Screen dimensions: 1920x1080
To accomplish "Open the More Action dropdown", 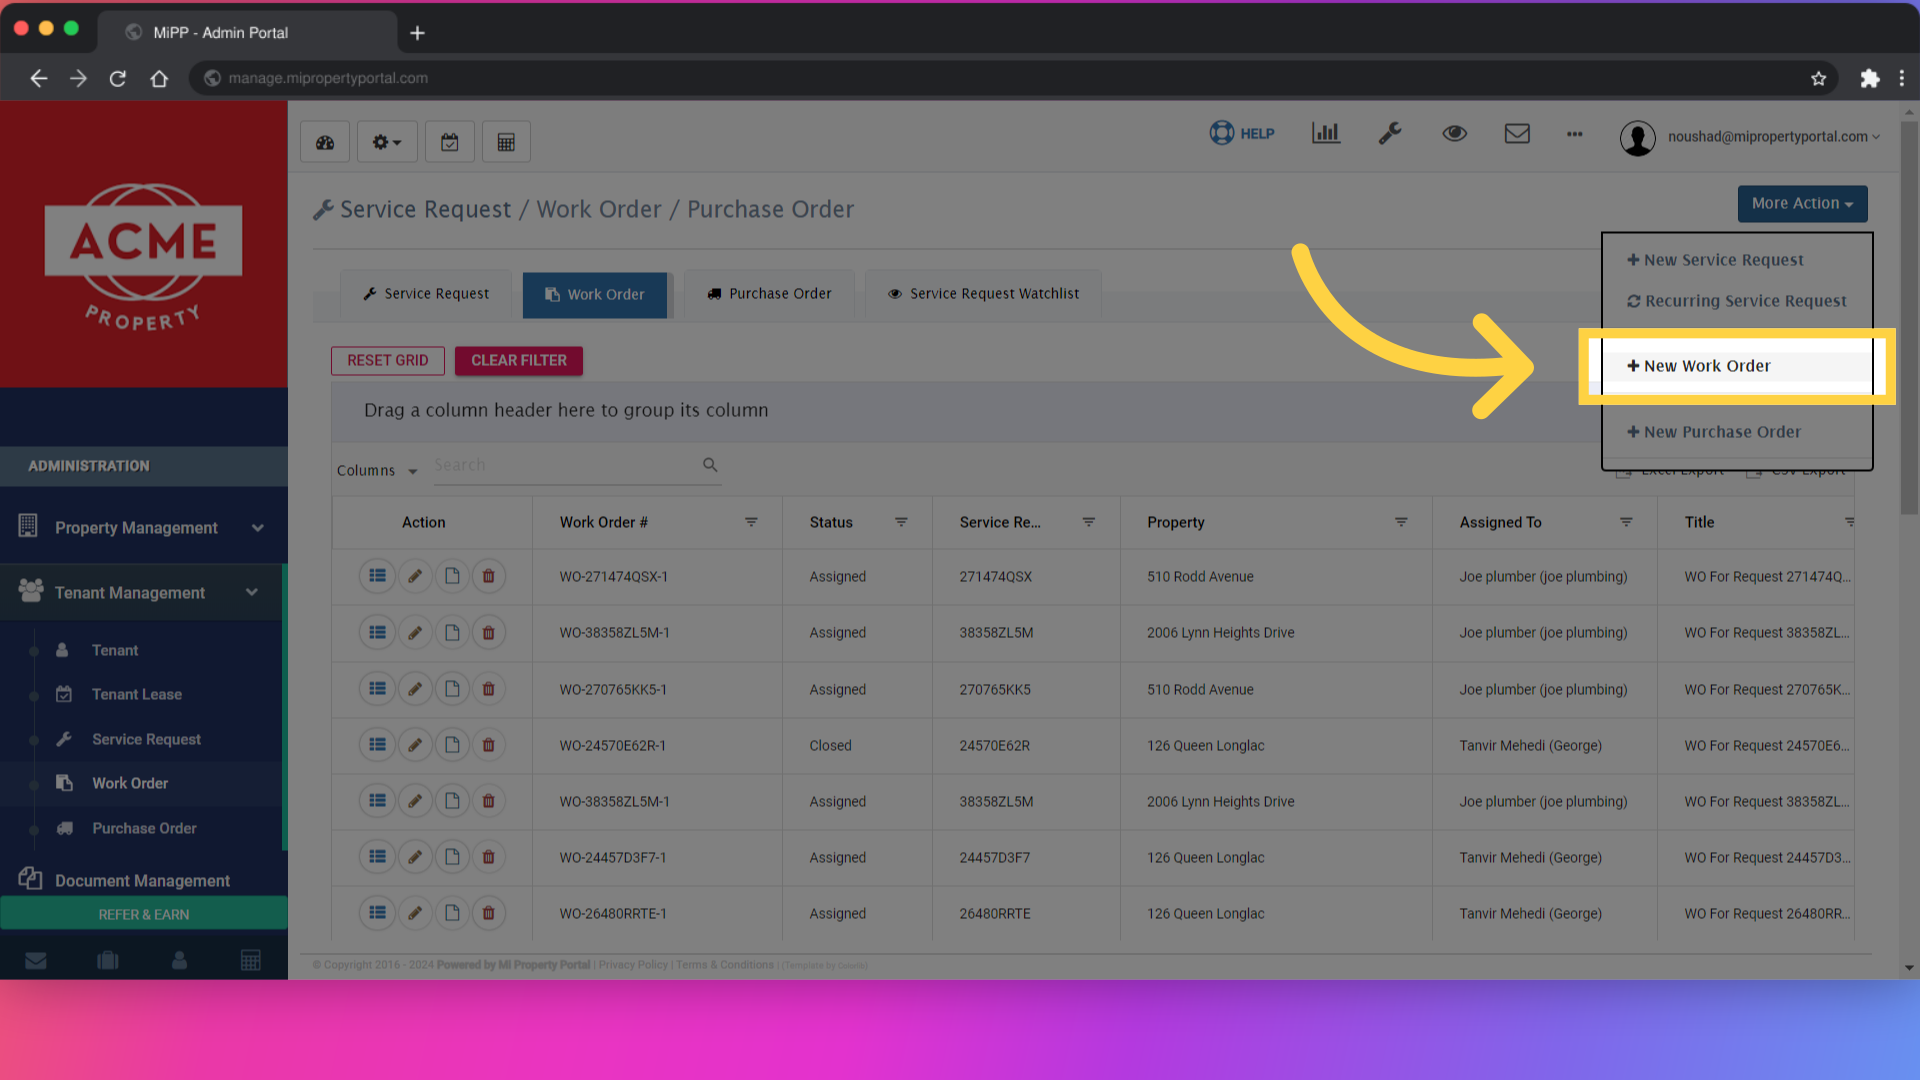I will tap(1801, 203).
